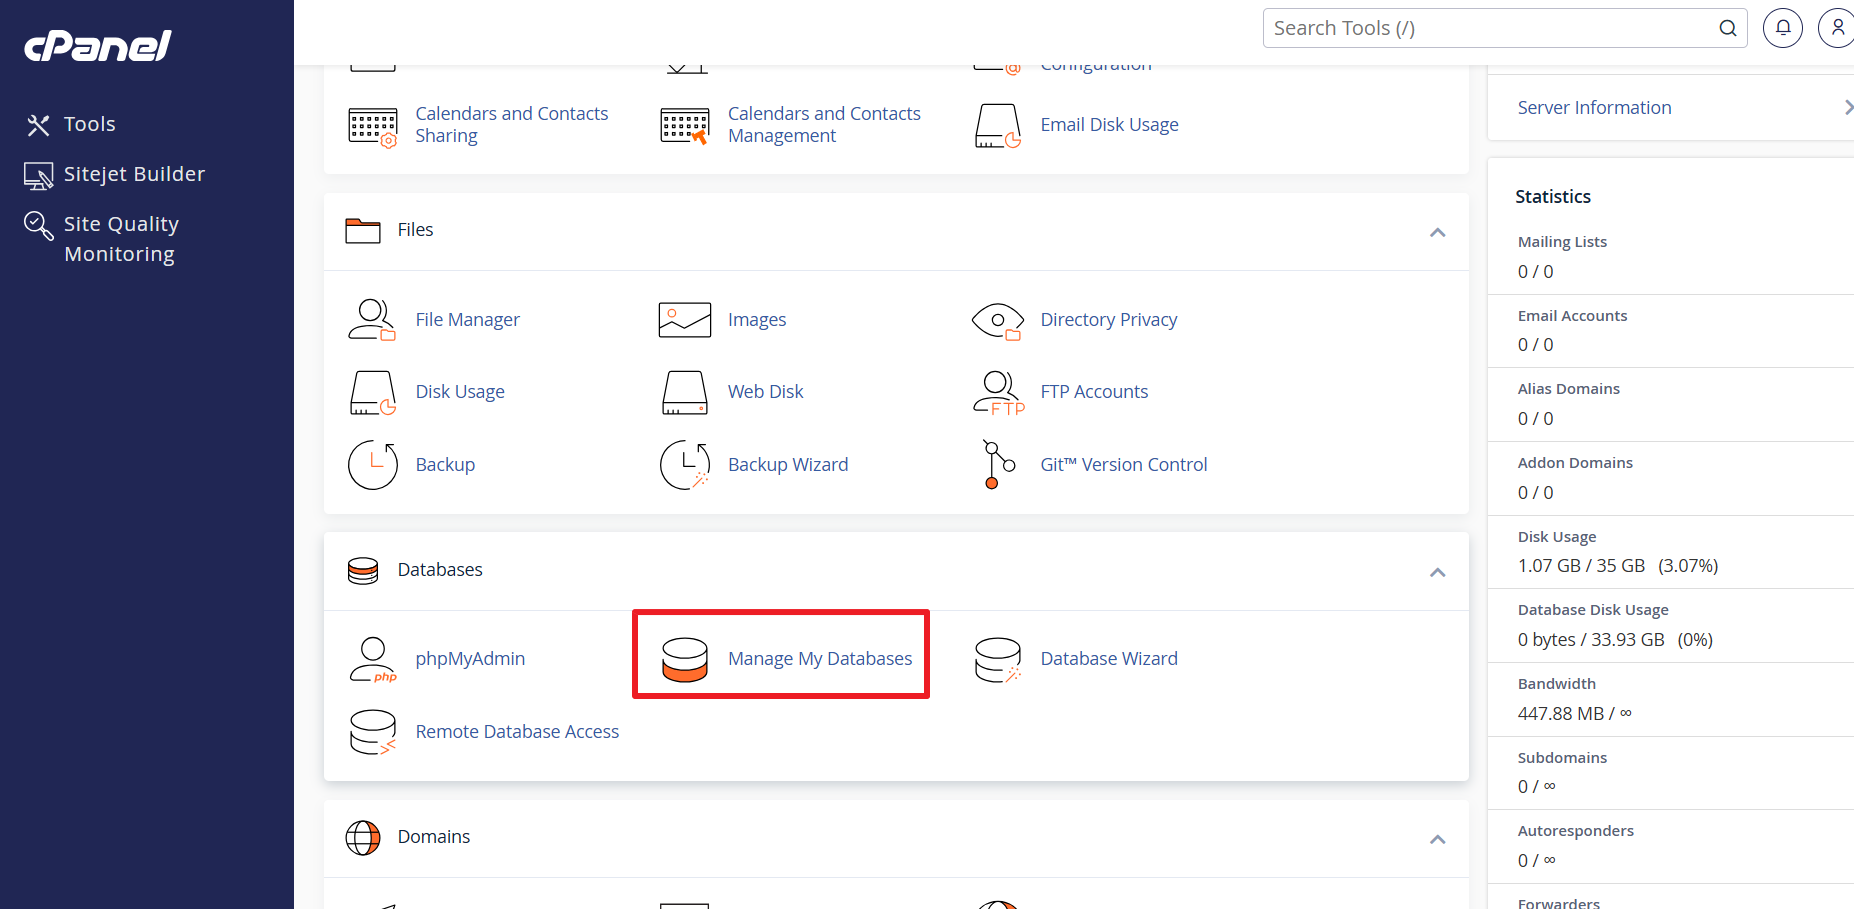Open FTP Accounts link
The width and height of the screenshot is (1854, 909).
[x=1094, y=392]
